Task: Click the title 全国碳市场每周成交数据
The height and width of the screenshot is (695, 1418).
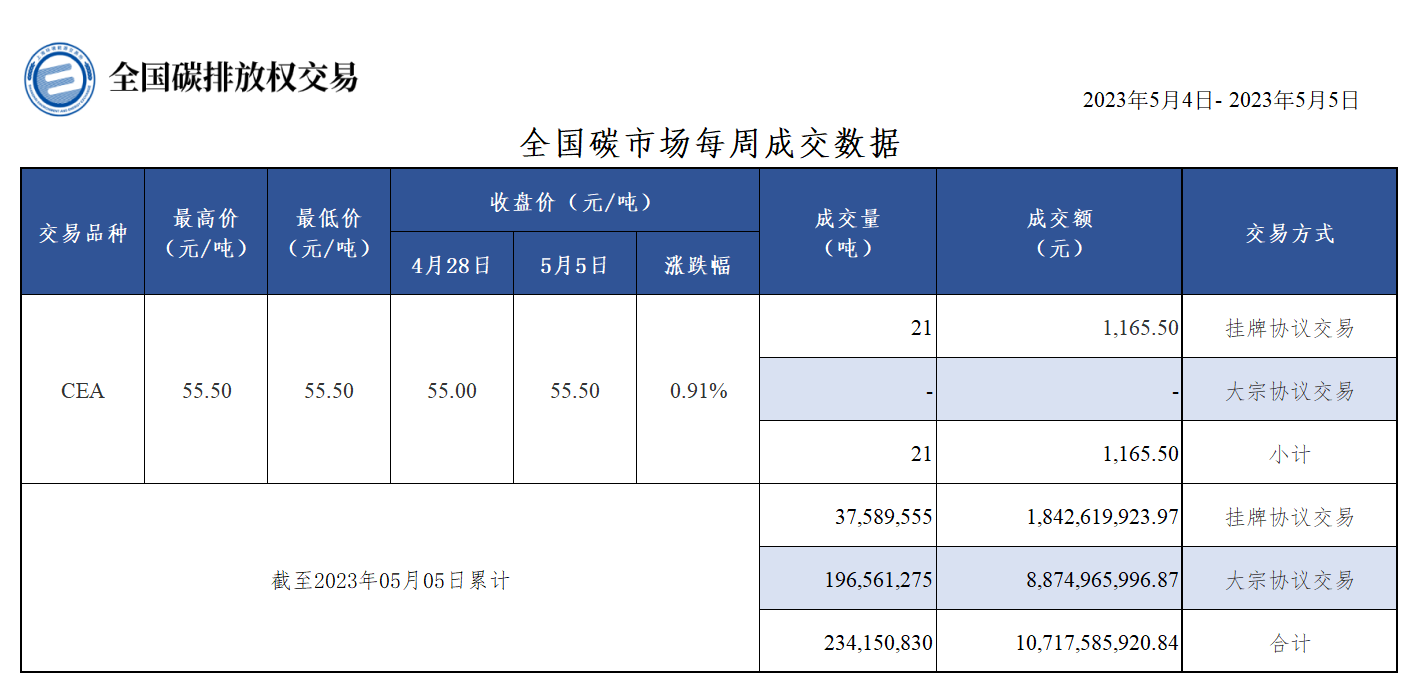Action: coord(710,143)
